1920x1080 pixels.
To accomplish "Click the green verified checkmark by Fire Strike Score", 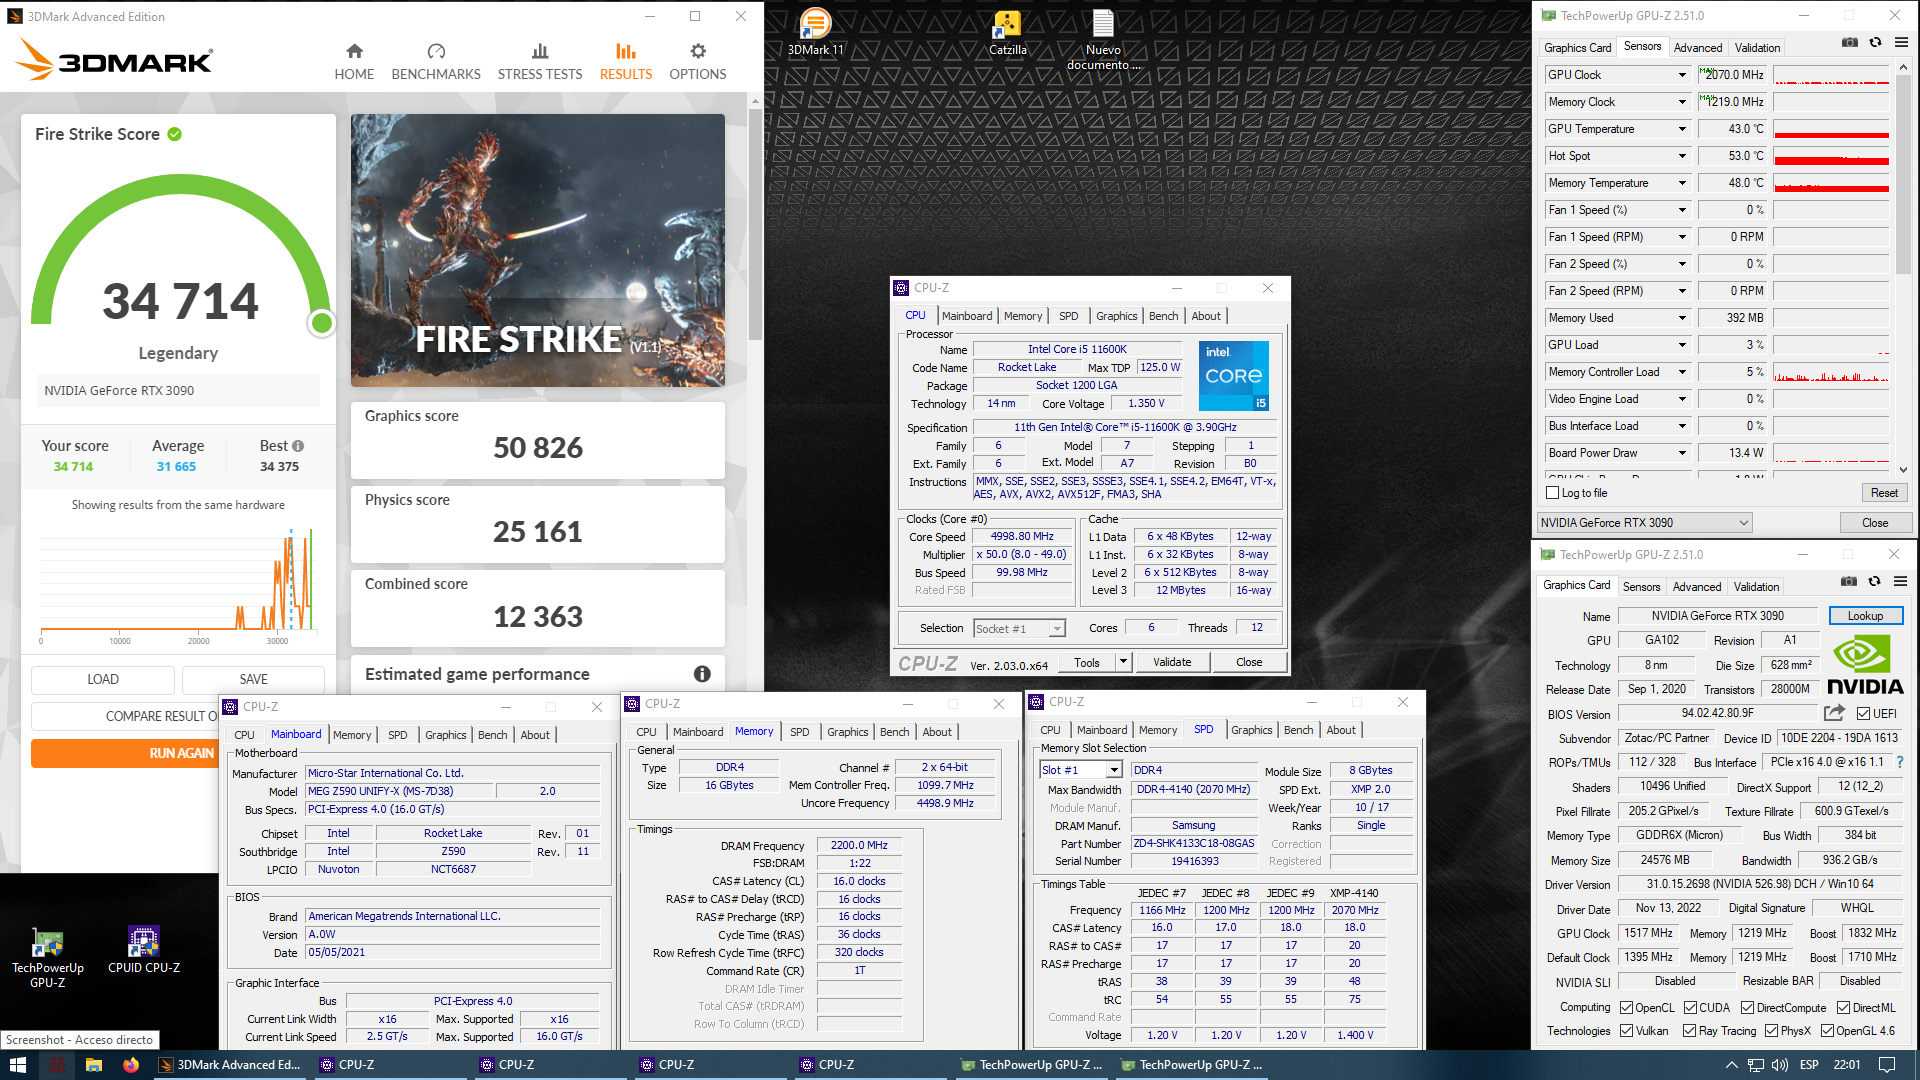I will tap(175, 134).
